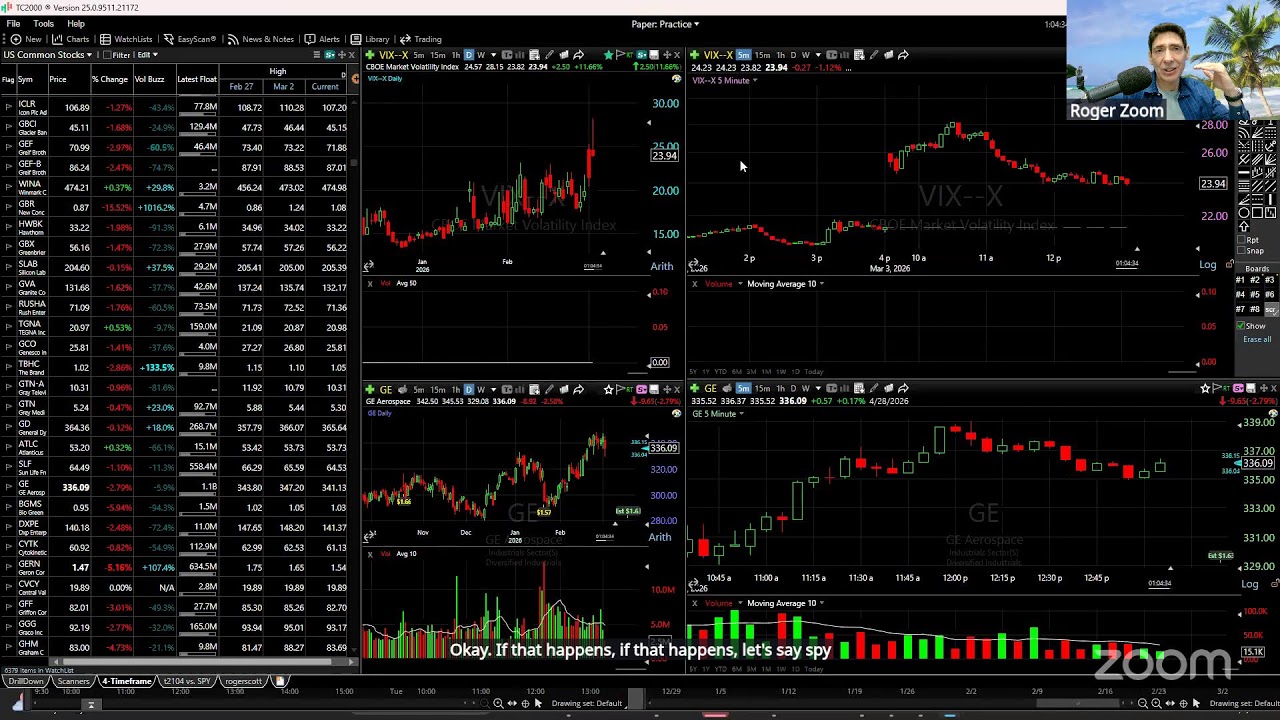Image resolution: width=1280 pixels, height=720 pixels.
Task: Select drawing board #1
Action: coord(1240,281)
